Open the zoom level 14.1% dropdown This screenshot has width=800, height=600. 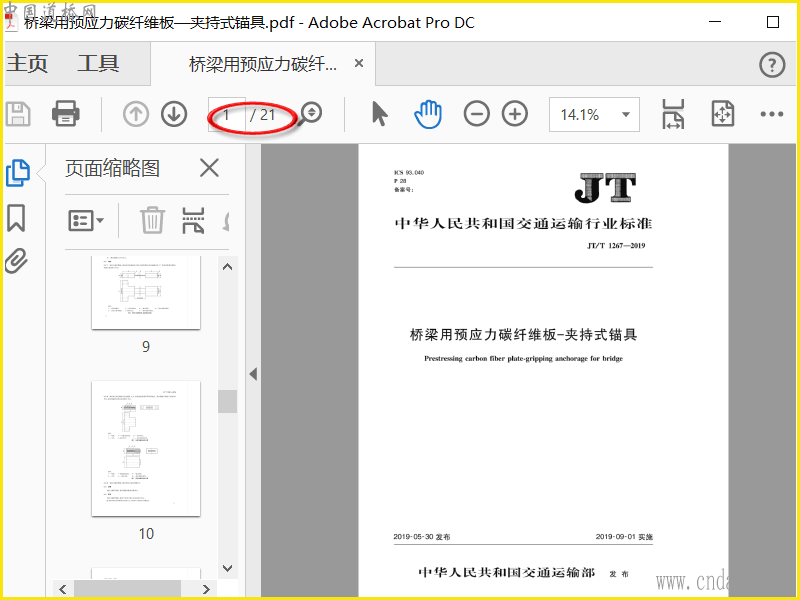(x=594, y=114)
